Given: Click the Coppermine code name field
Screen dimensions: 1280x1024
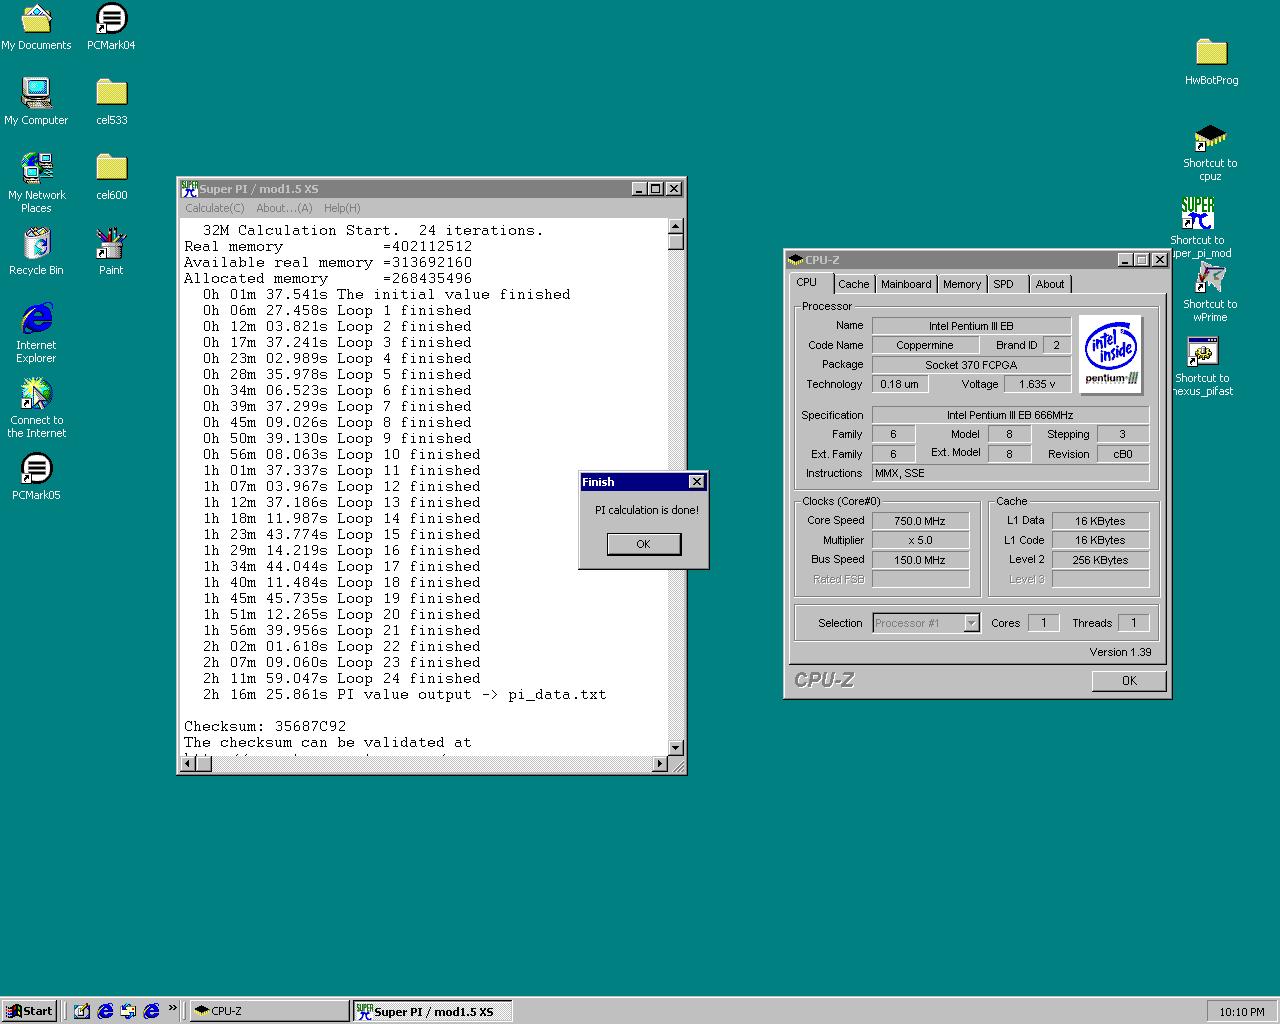Looking at the screenshot, I should coord(925,345).
